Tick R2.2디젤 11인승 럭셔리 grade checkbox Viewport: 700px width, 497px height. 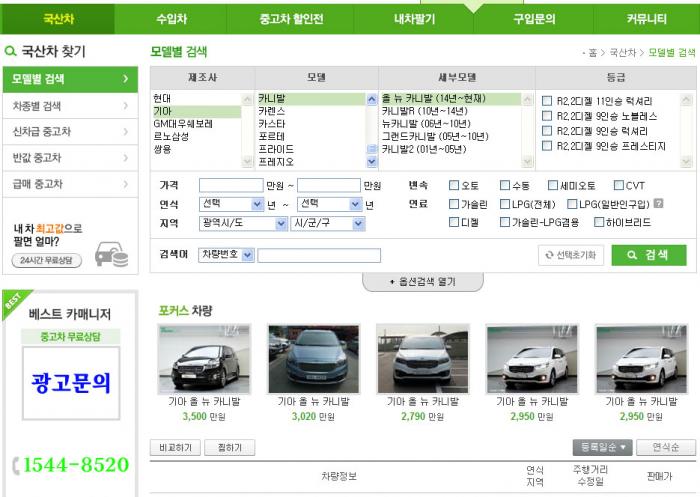tap(547, 101)
